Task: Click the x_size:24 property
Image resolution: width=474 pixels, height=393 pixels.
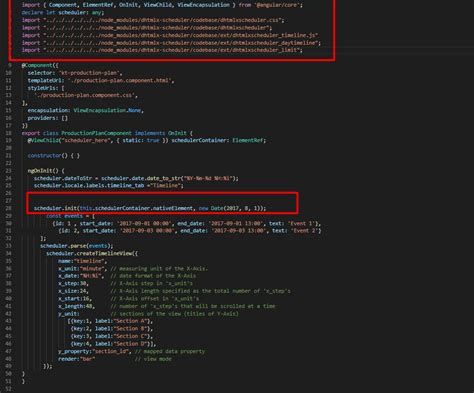Action: click(x=73, y=291)
